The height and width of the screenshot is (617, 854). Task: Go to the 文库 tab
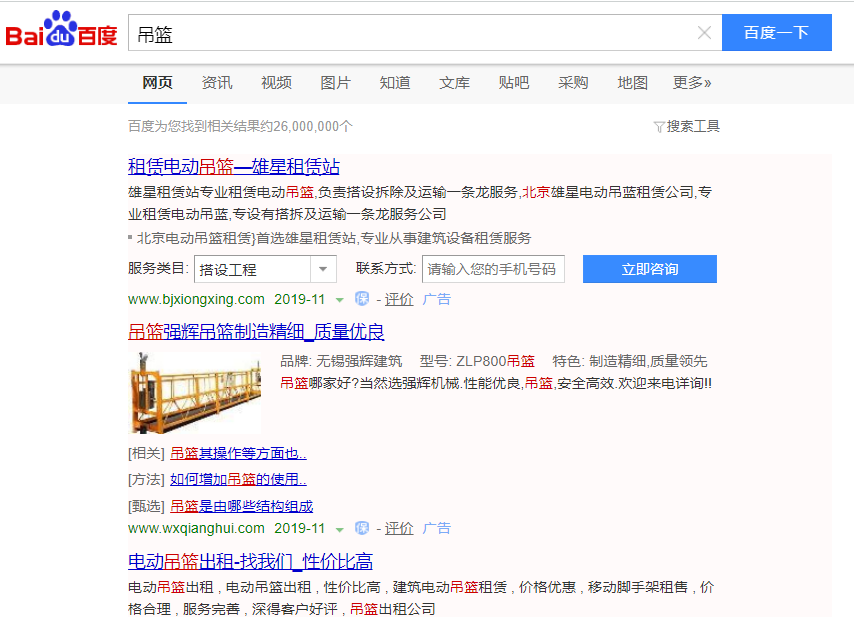pos(454,83)
